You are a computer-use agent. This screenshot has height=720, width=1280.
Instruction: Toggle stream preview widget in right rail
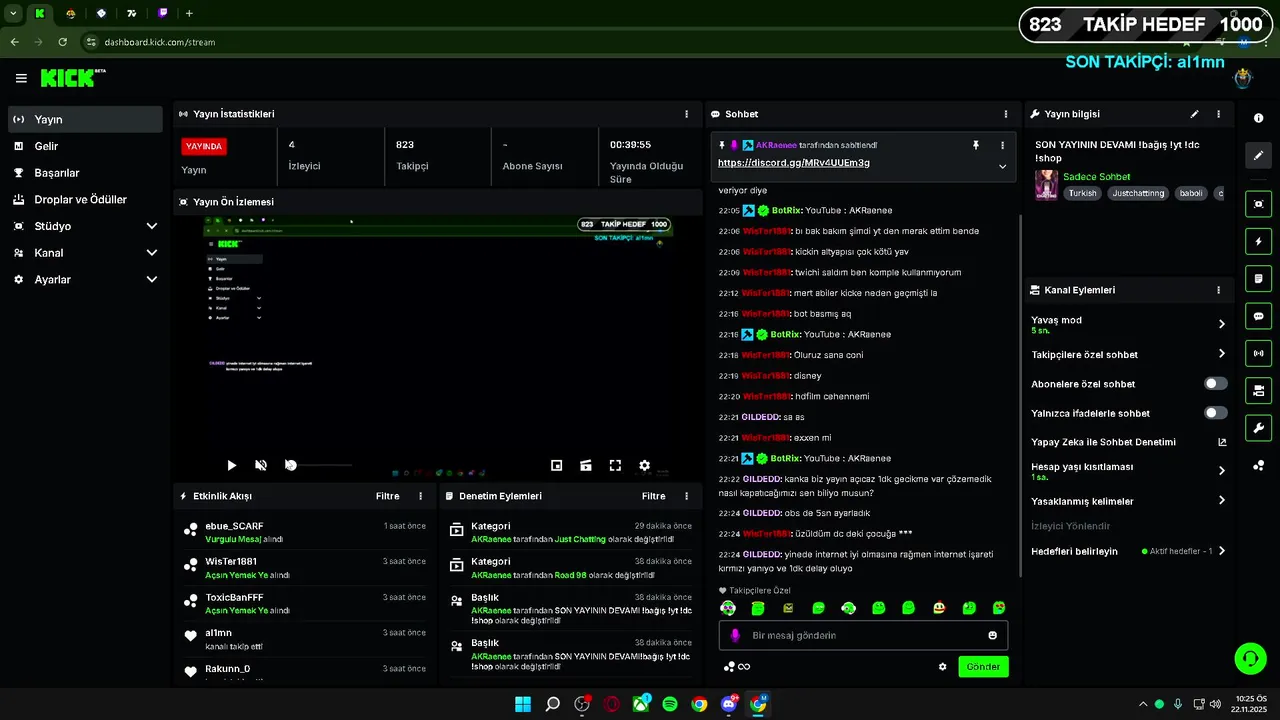[1258, 204]
